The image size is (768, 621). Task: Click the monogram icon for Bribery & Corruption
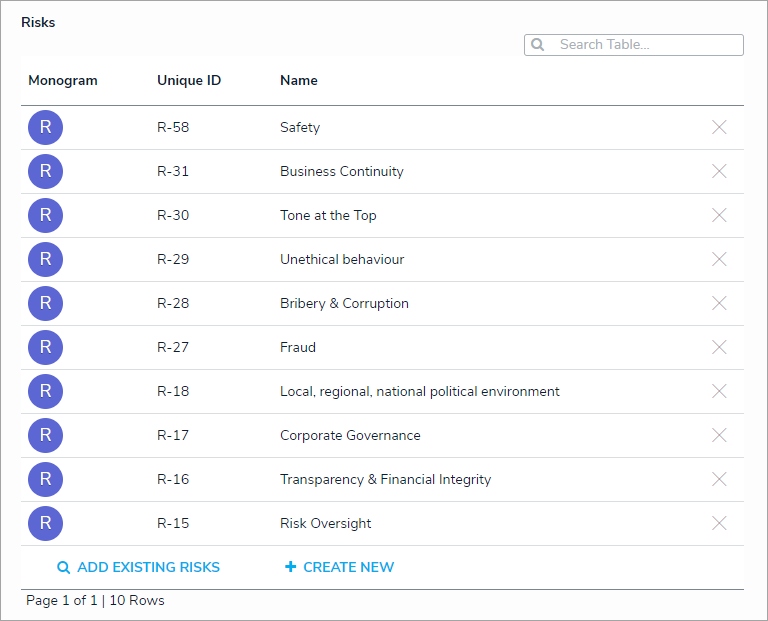coord(45,303)
